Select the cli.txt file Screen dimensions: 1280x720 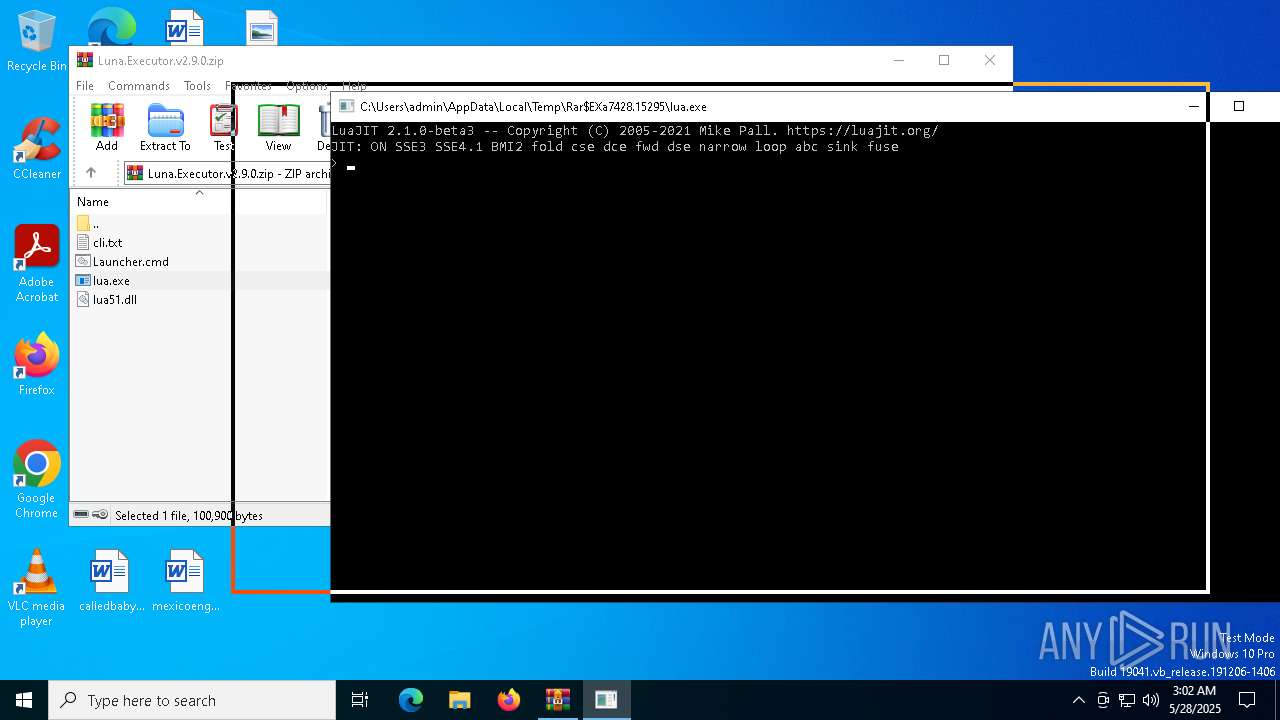point(107,243)
